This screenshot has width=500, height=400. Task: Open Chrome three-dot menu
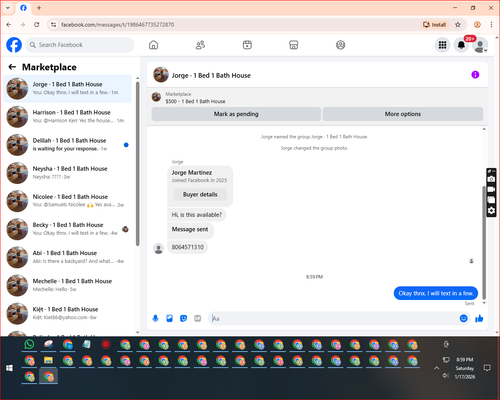[491, 25]
